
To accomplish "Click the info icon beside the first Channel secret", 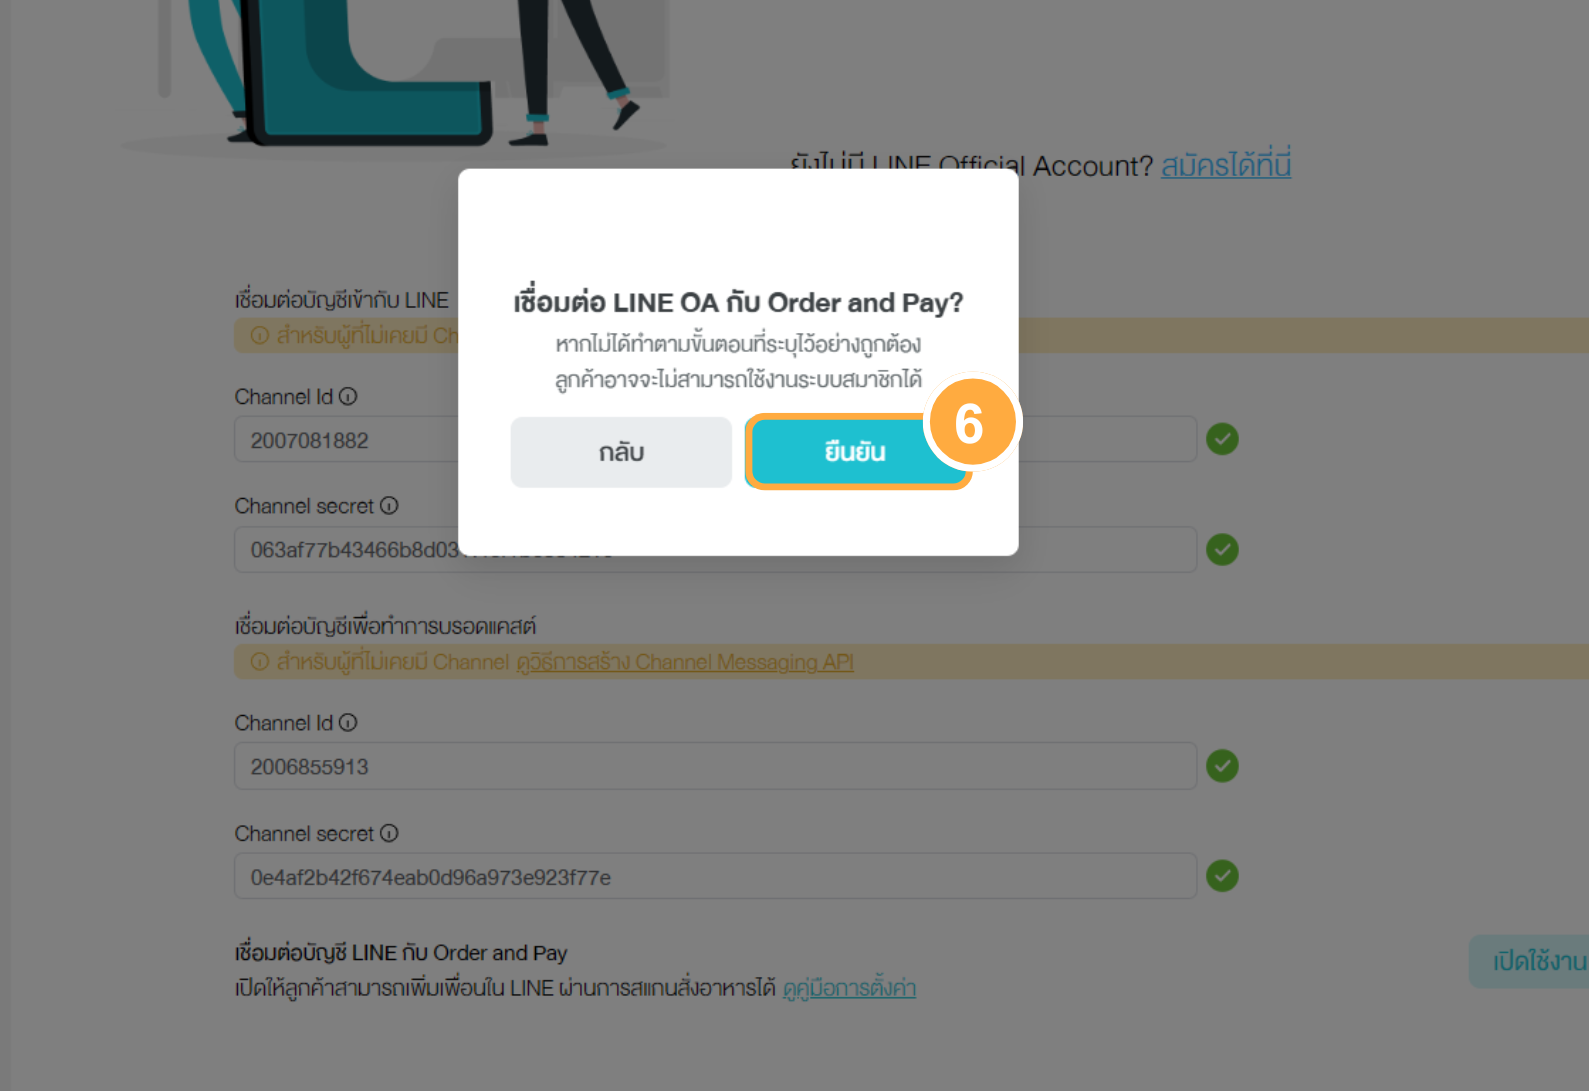I will [x=389, y=506].
